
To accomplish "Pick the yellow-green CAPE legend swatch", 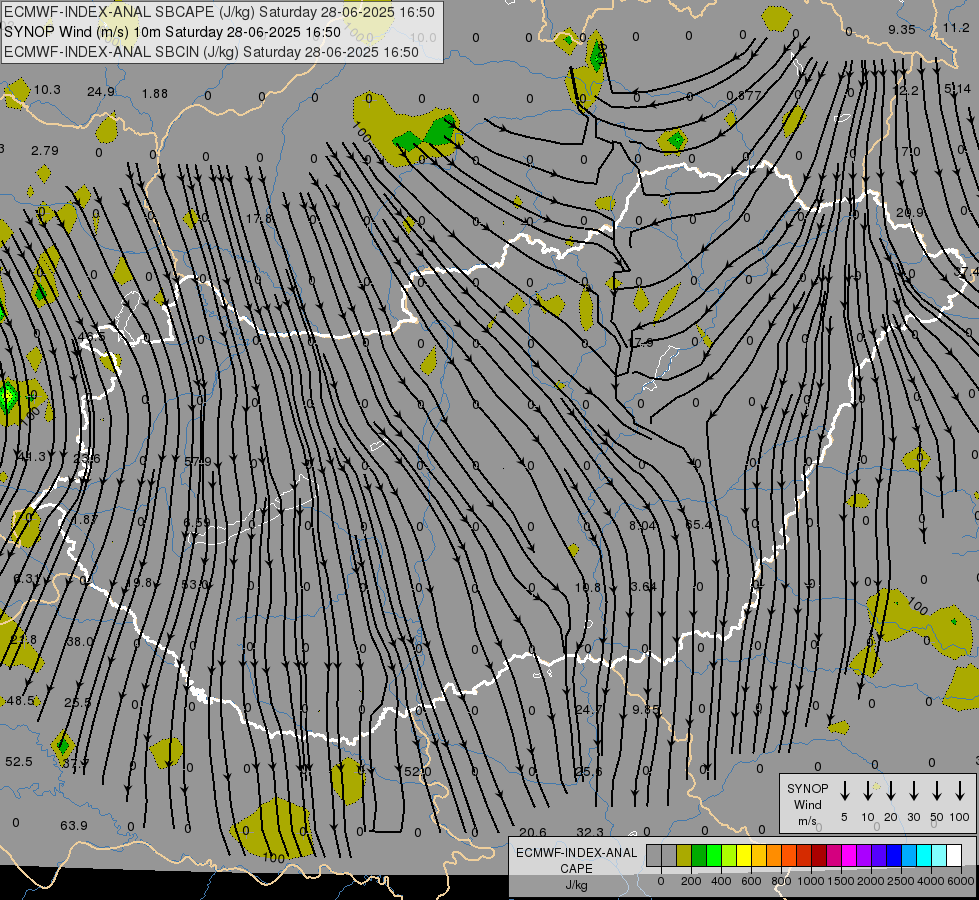I will pyautogui.click(x=729, y=855).
